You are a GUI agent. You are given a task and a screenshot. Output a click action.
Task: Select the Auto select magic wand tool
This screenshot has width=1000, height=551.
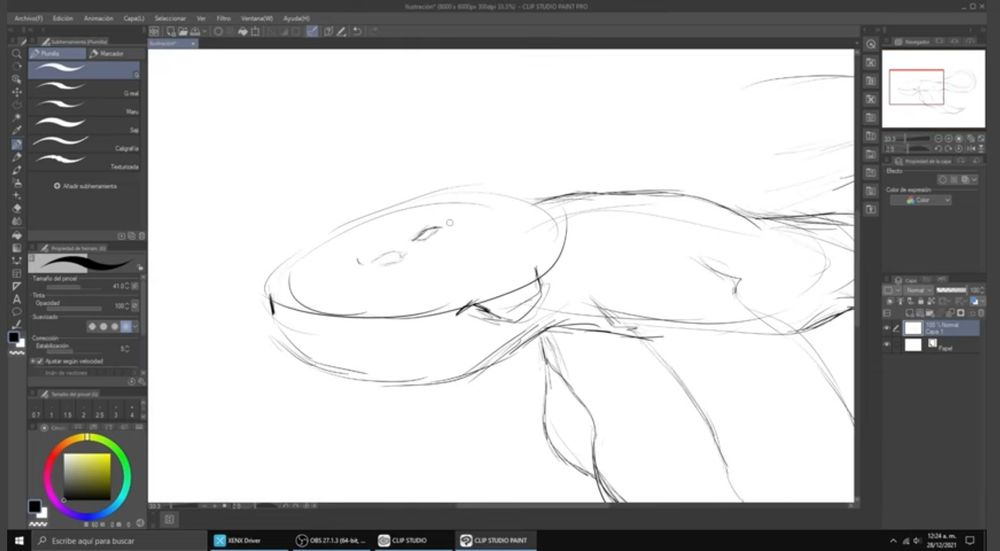click(17, 119)
